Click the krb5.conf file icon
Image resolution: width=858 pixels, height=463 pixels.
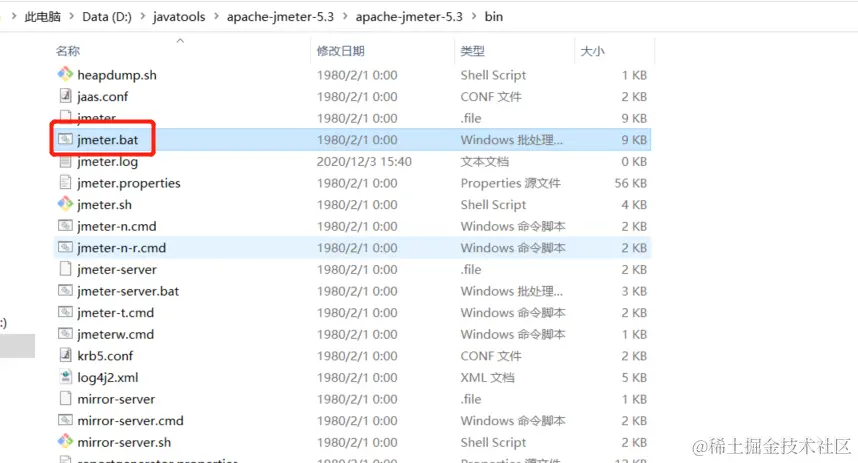[x=65, y=355]
